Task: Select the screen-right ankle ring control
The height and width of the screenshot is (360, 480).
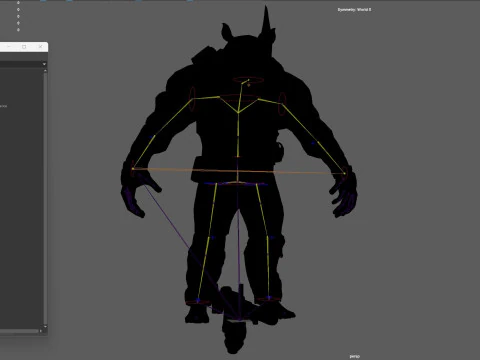Action: click(268, 299)
